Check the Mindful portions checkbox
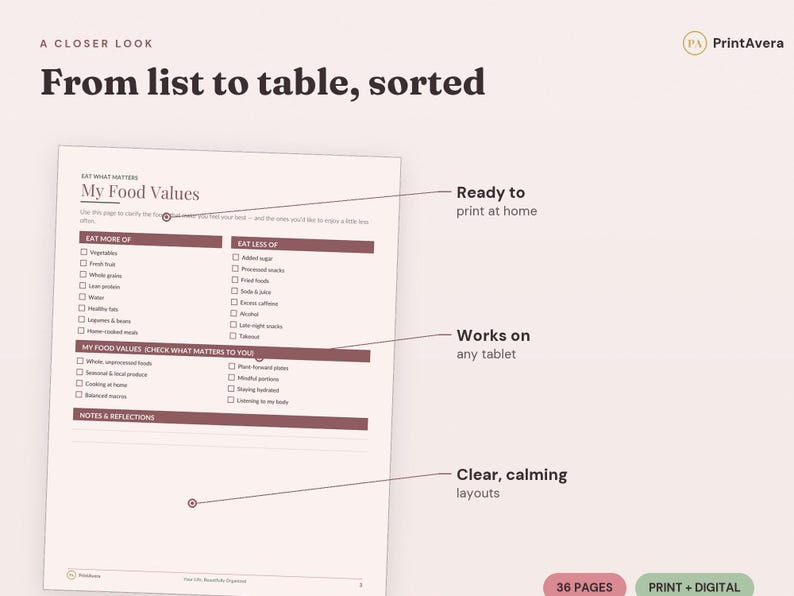Image resolution: width=794 pixels, height=596 pixels. point(231,377)
